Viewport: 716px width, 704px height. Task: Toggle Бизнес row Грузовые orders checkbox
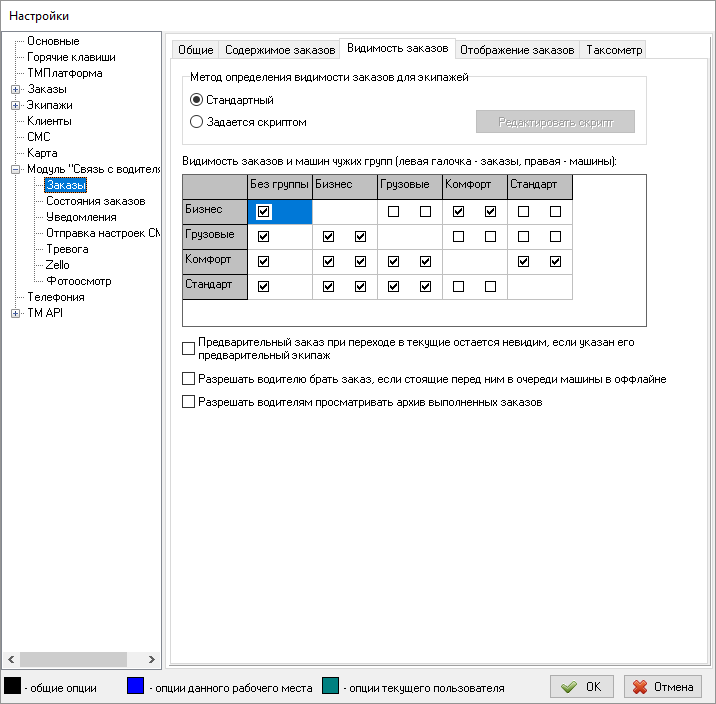pyautogui.click(x=393, y=211)
